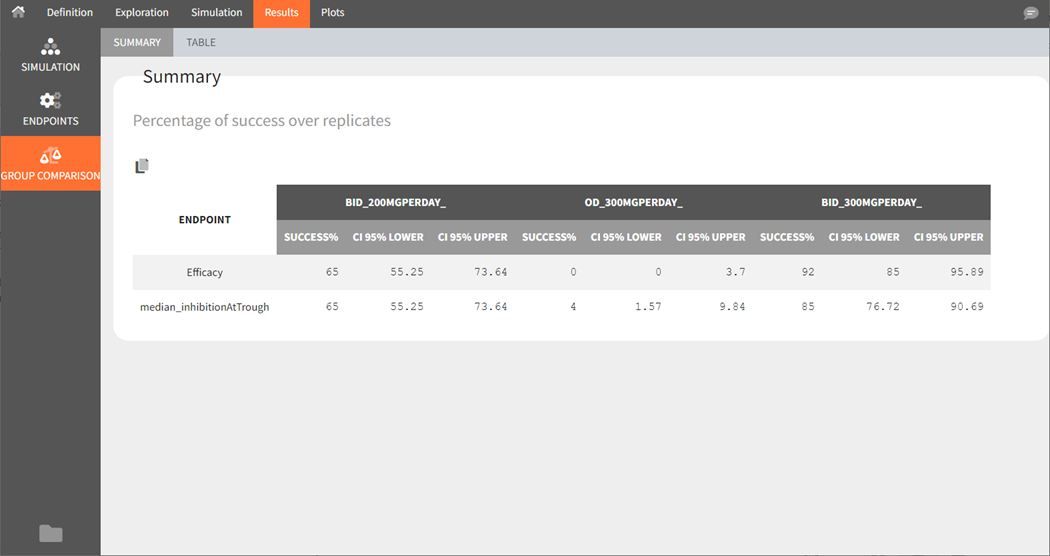Open the Endpoints gear icon section
Viewport: 1050px width, 556px height.
50,101
